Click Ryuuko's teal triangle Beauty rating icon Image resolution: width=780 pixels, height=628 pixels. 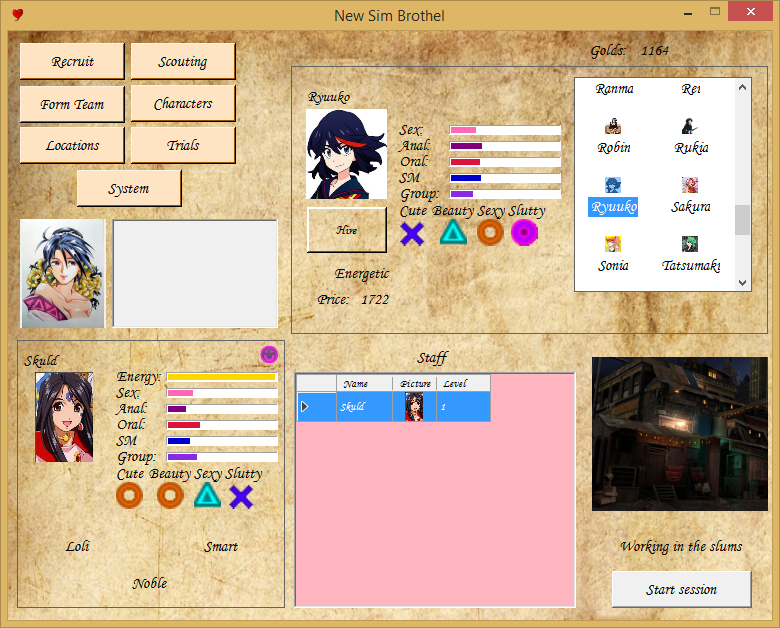point(454,232)
